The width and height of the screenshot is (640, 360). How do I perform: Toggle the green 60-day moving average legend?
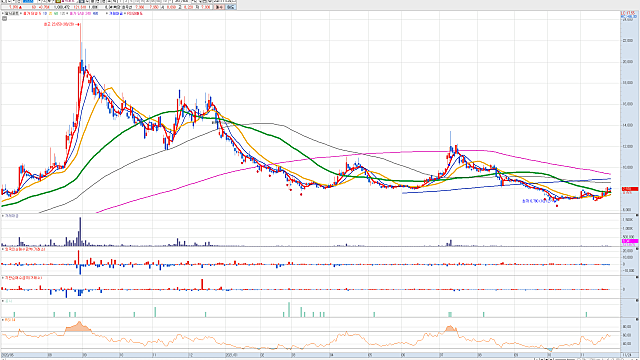[x=56, y=13]
